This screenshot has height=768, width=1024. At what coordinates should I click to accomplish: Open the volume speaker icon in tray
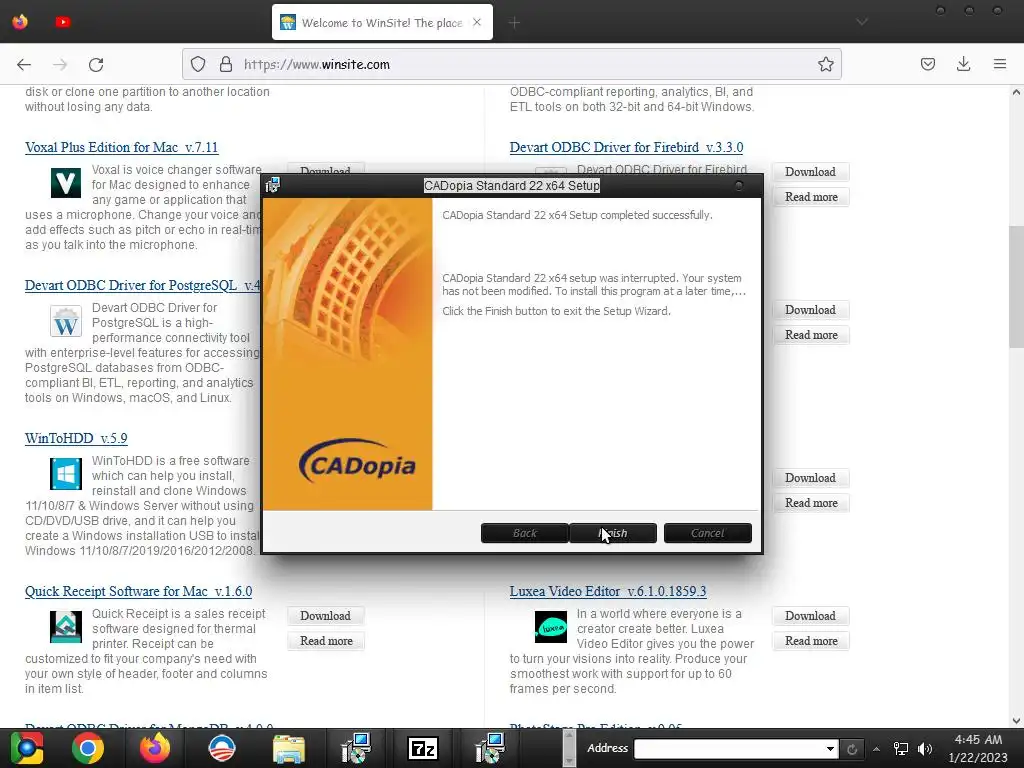(x=925, y=749)
